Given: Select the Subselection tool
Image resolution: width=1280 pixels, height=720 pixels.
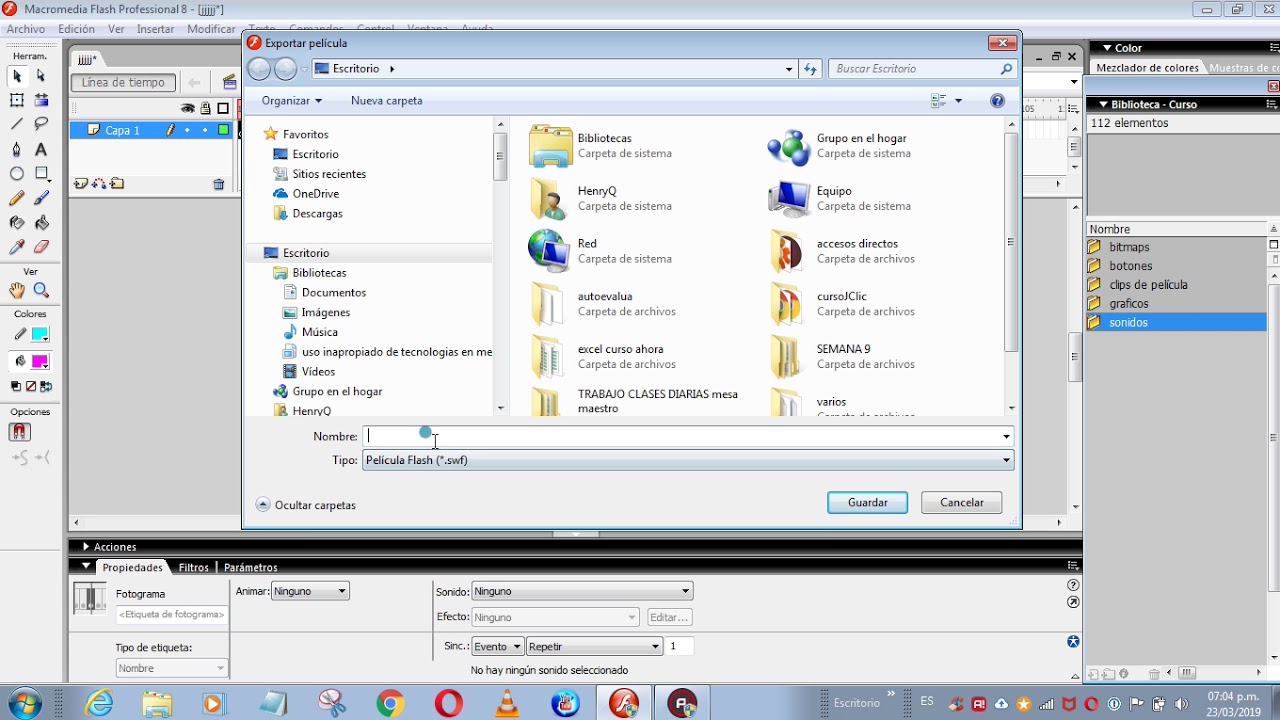Looking at the screenshot, I should tap(41, 76).
